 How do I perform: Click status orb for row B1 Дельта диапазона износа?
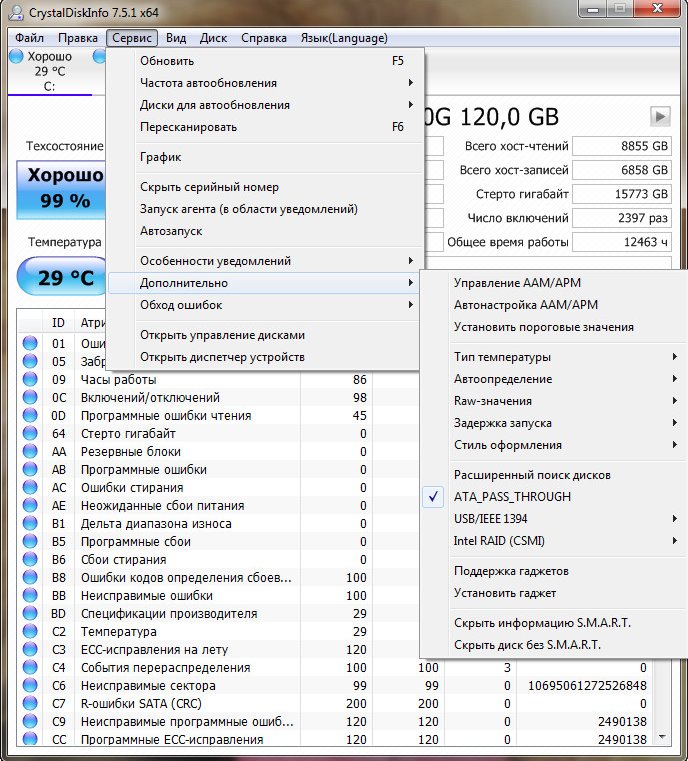click(30, 523)
